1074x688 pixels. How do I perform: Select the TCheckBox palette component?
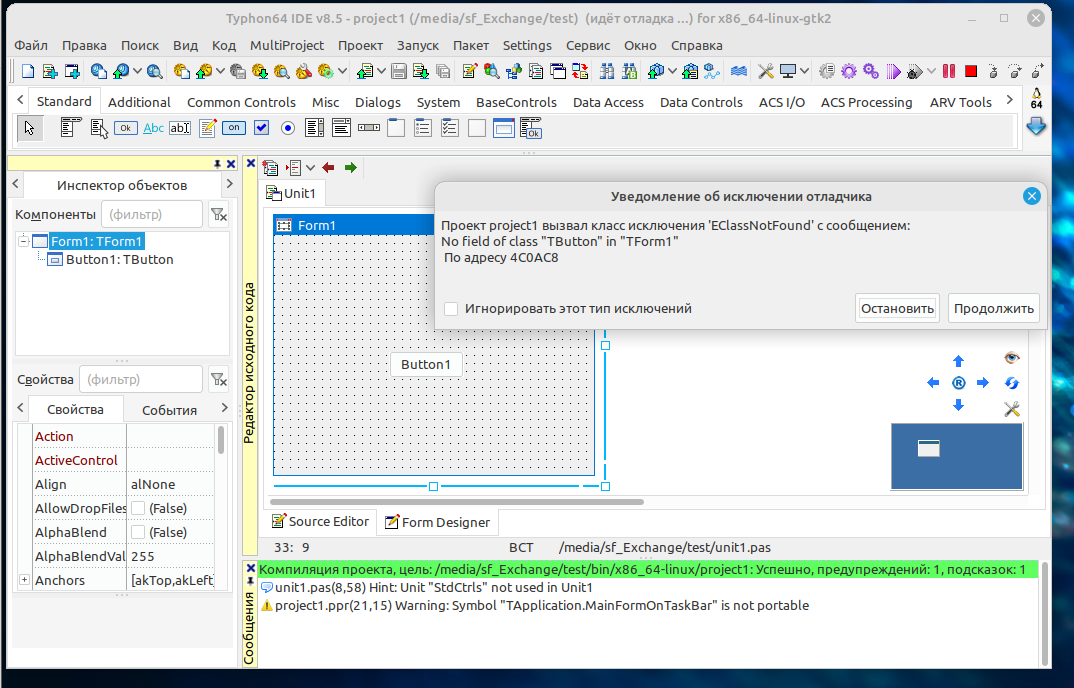point(261,127)
